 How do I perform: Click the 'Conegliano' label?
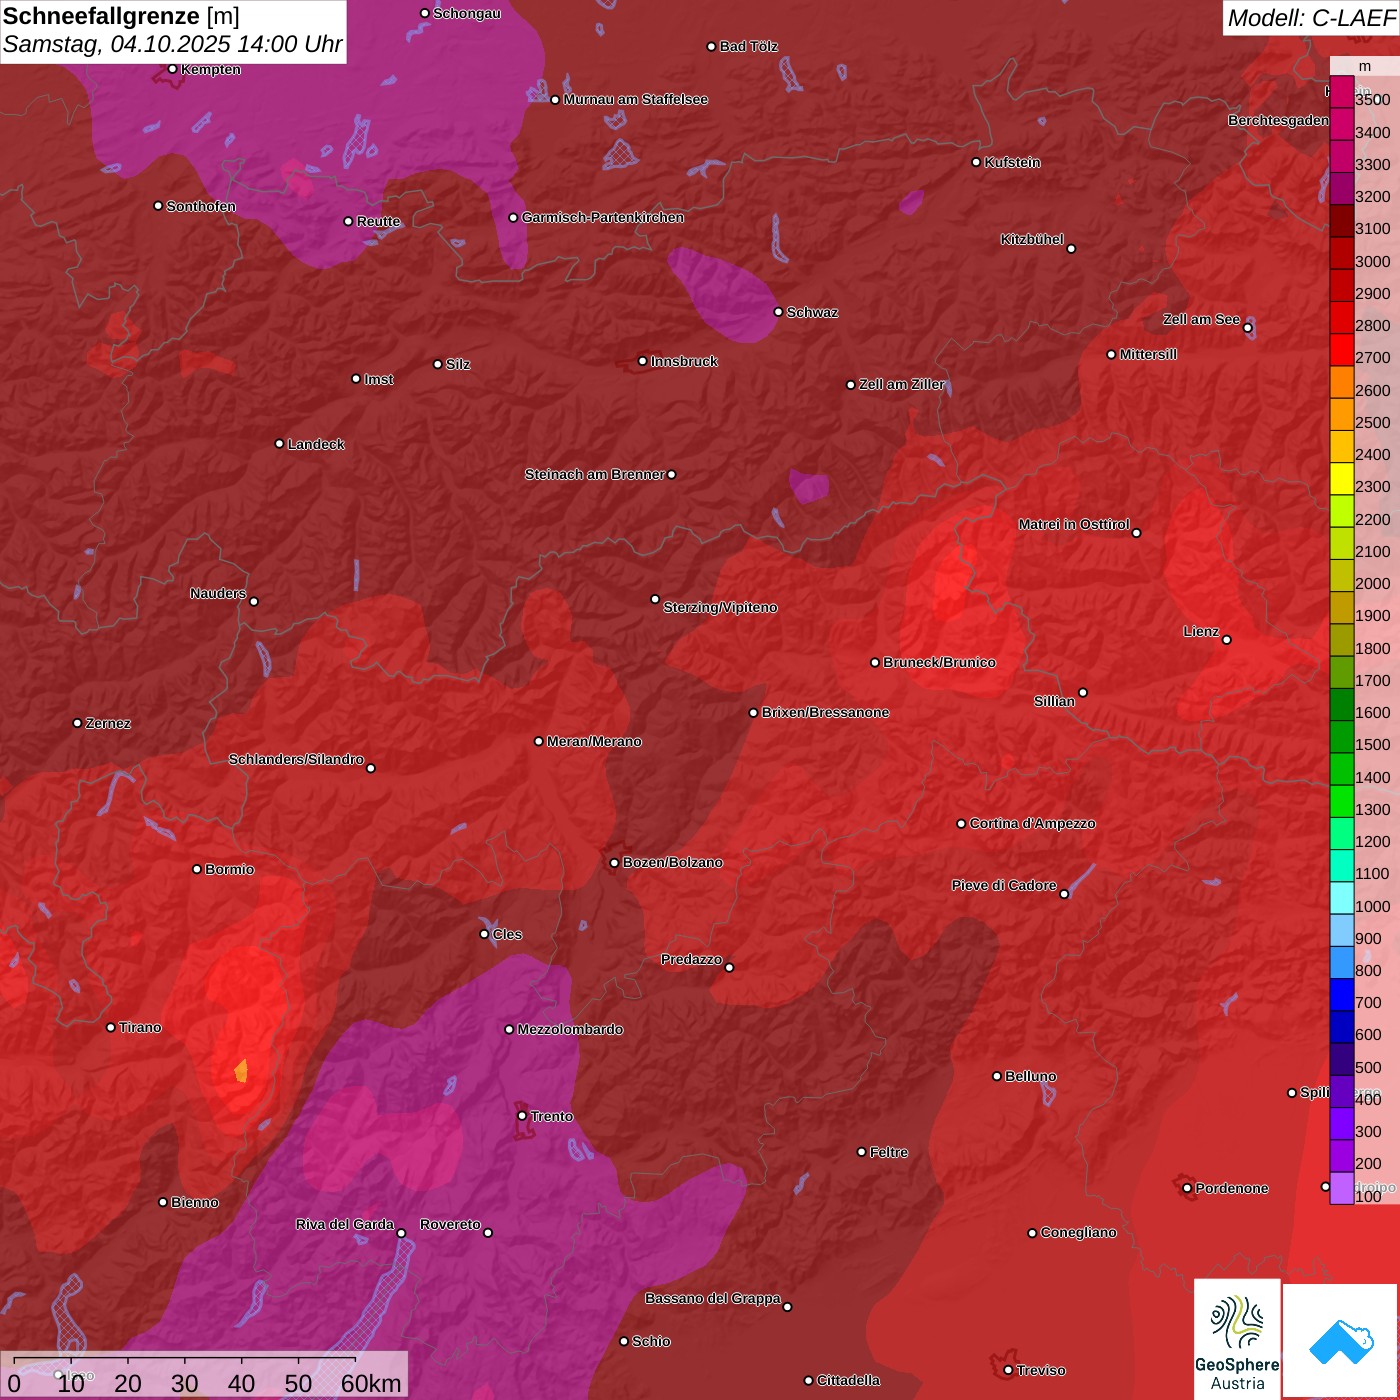[1078, 1232]
